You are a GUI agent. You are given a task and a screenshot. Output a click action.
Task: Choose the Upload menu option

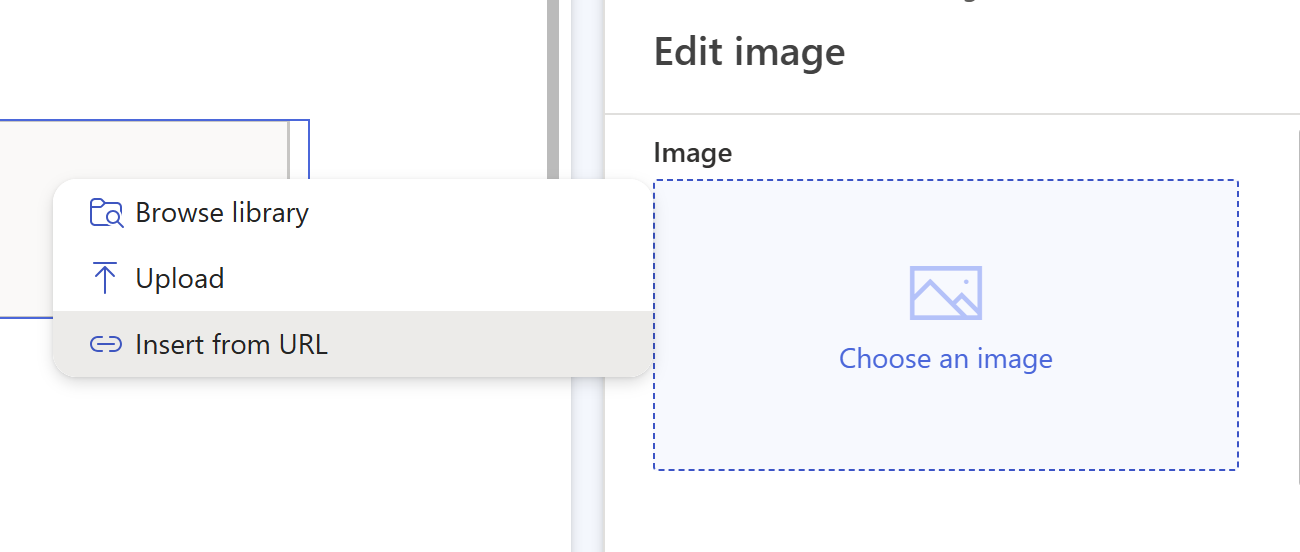coord(180,279)
